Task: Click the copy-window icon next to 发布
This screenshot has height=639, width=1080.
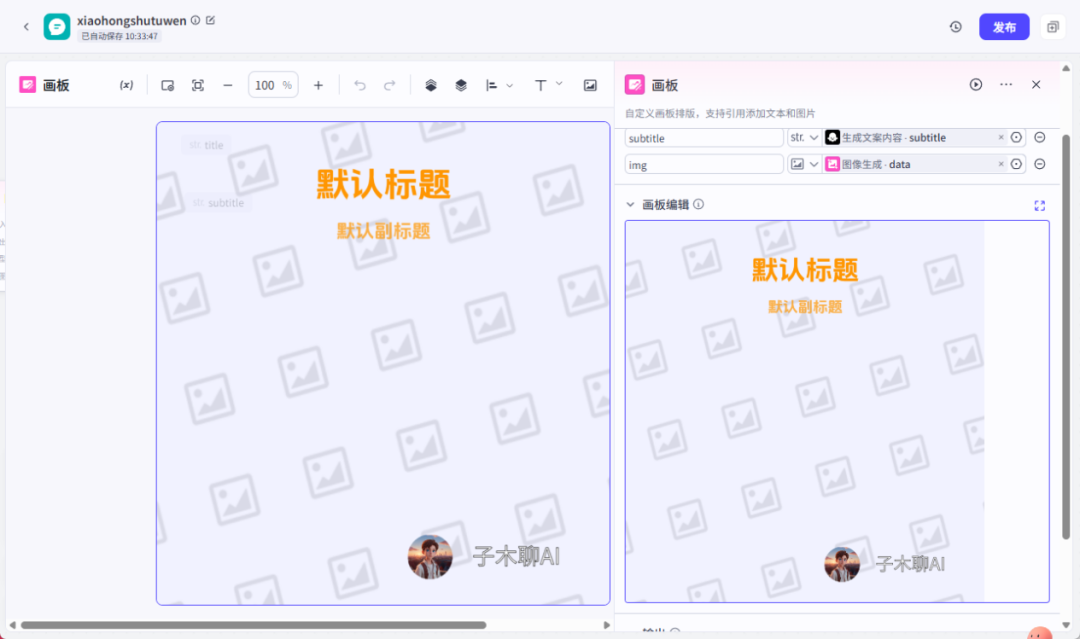Action: click(x=1052, y=27)
